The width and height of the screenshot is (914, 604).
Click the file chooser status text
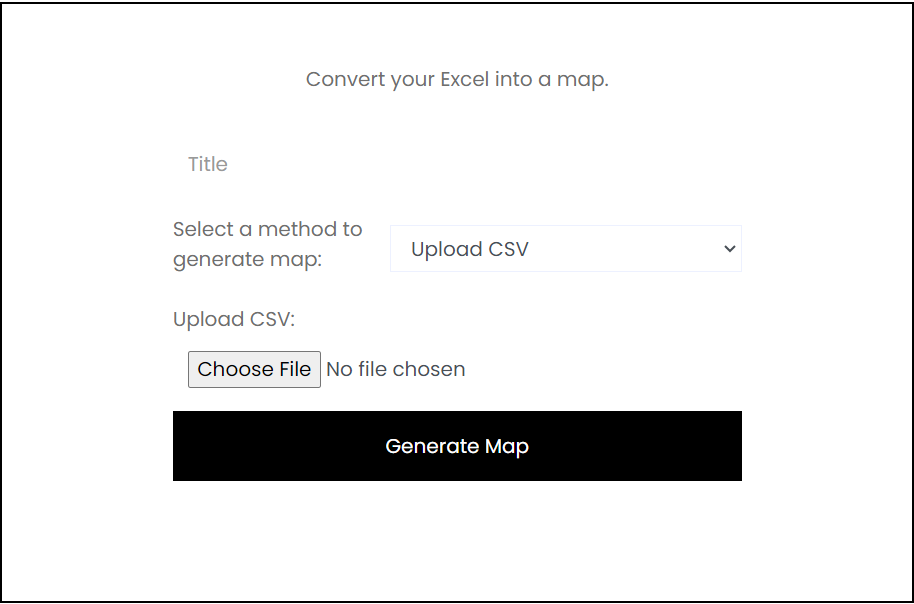point(396,369)
